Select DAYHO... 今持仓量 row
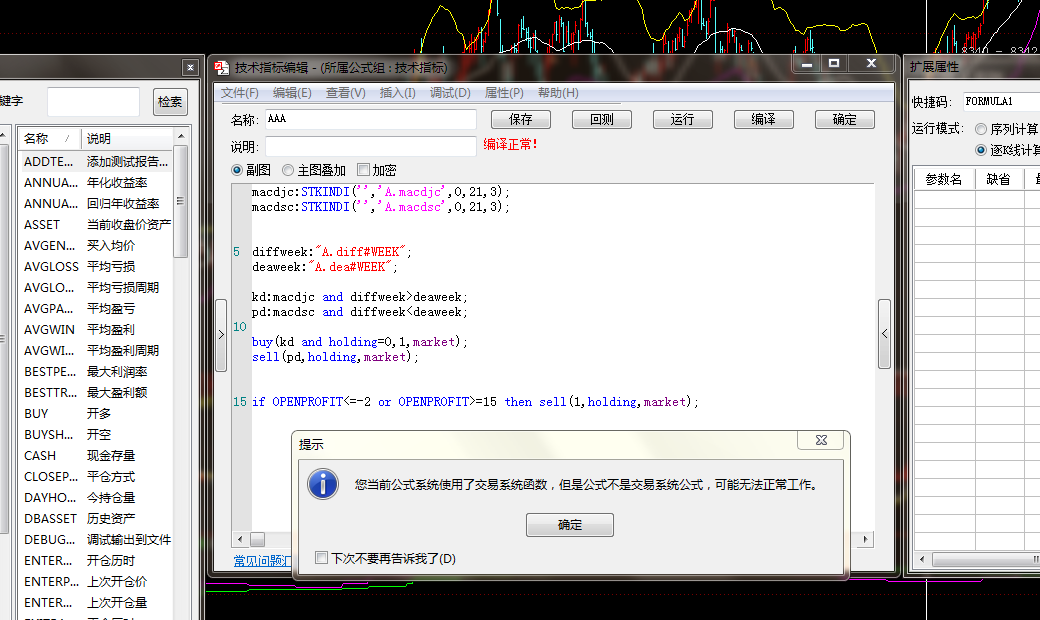This screenshot has width=1040, height=620. click(96, 498)
